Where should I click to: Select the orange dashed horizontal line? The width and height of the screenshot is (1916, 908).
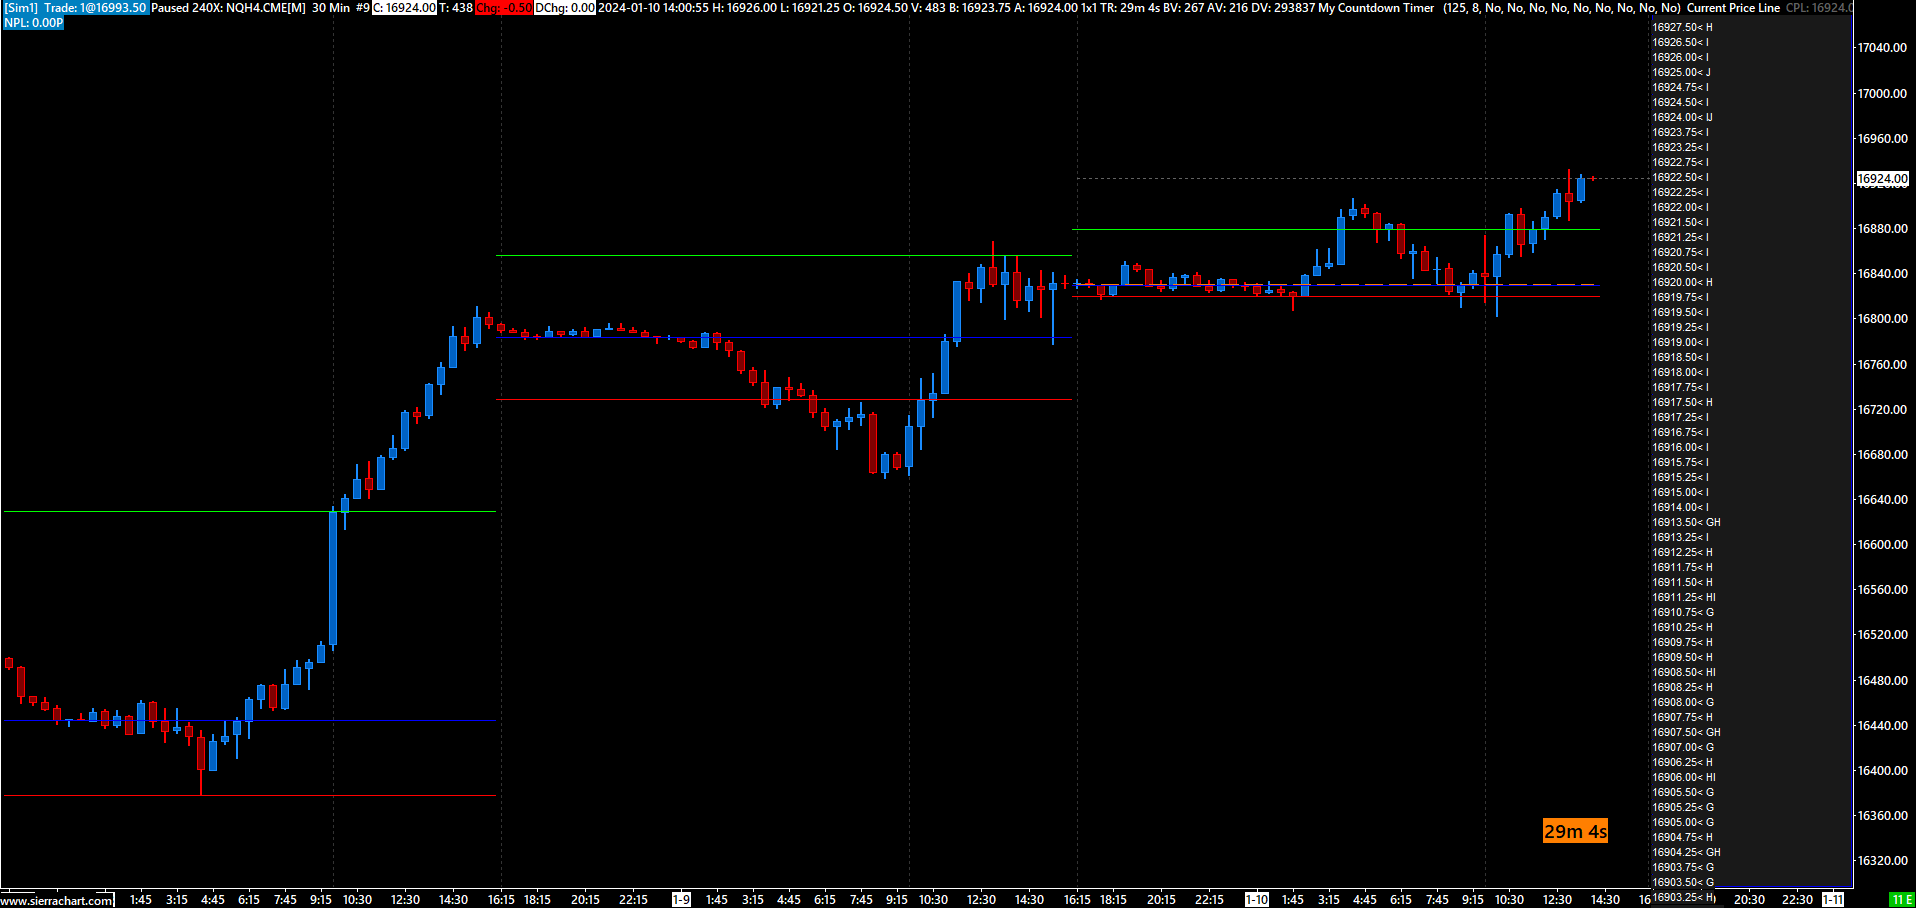1336,284
